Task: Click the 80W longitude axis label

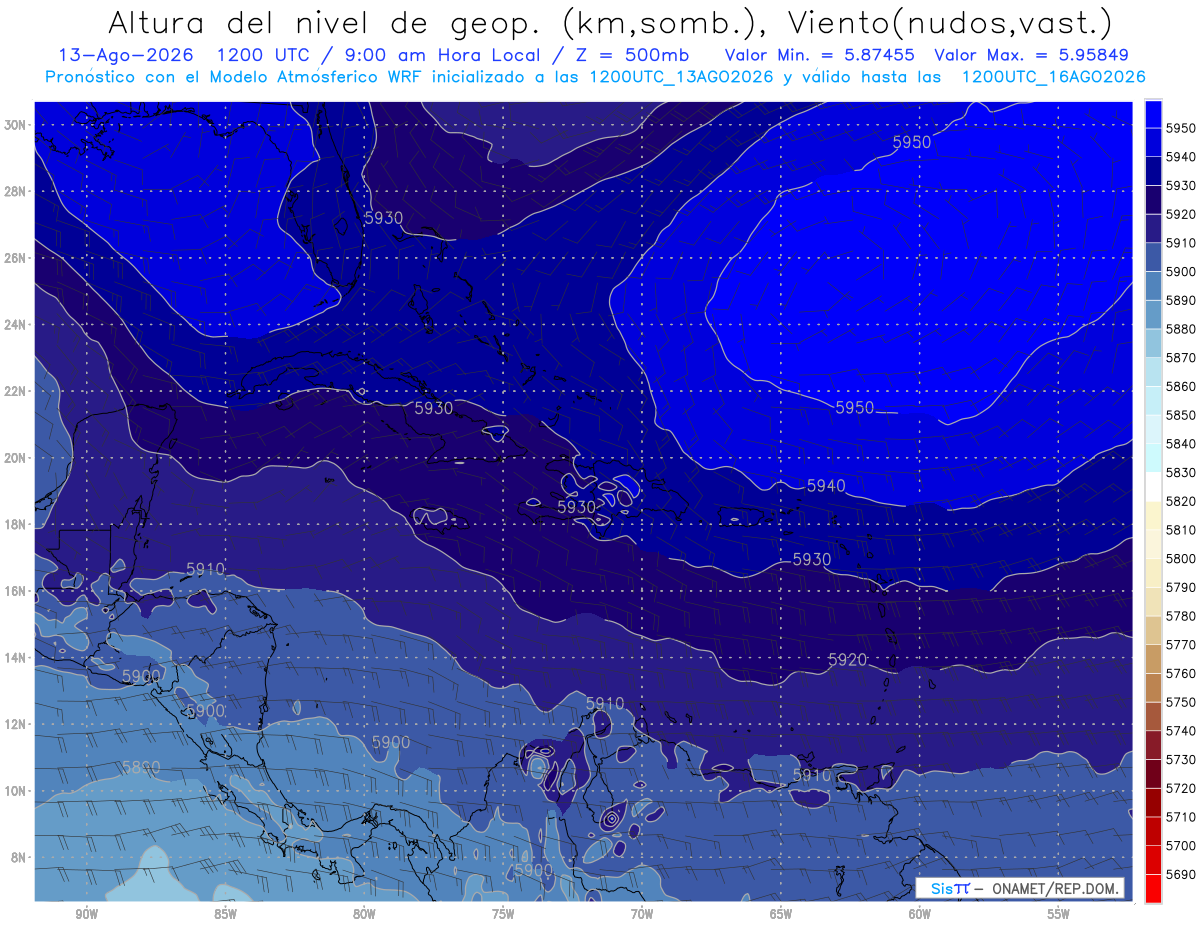Action: click(364, 914)
